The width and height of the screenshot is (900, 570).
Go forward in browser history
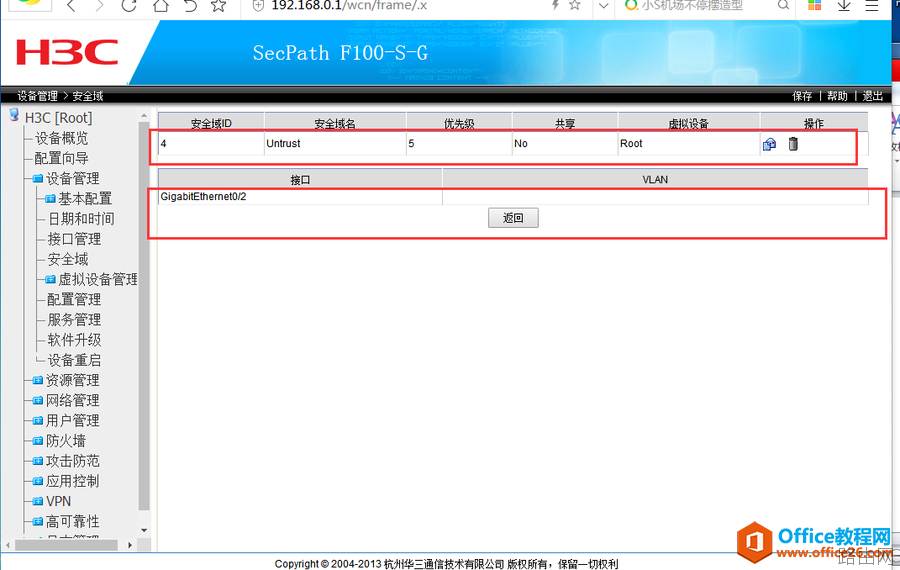(x=100, y=6)
